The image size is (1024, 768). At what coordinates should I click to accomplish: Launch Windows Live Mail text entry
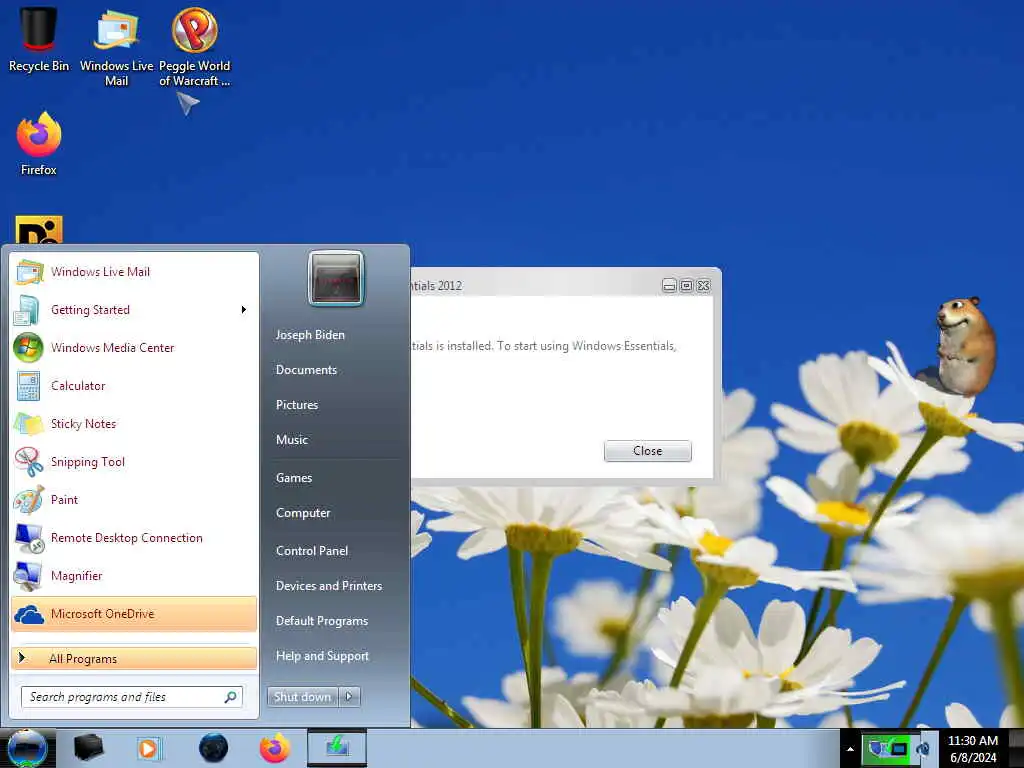point(101,272)
